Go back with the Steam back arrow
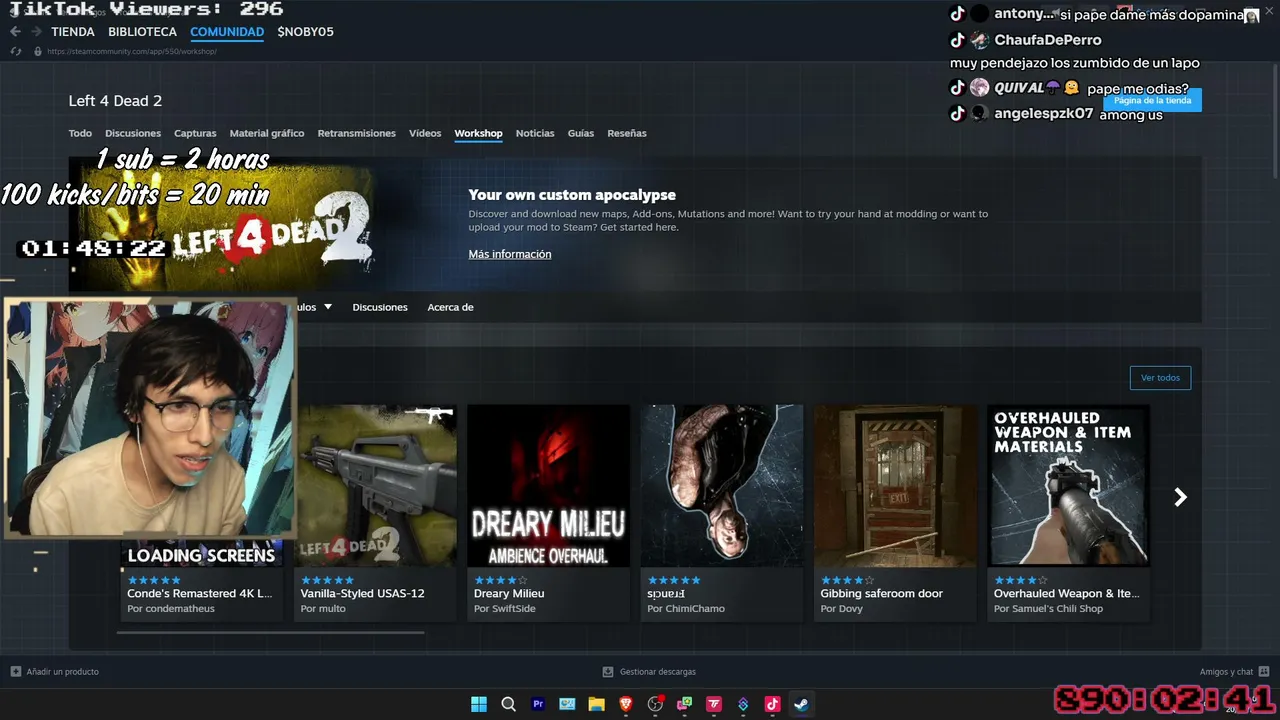This screenshot has width=1280, height=720. click(15, 32)
